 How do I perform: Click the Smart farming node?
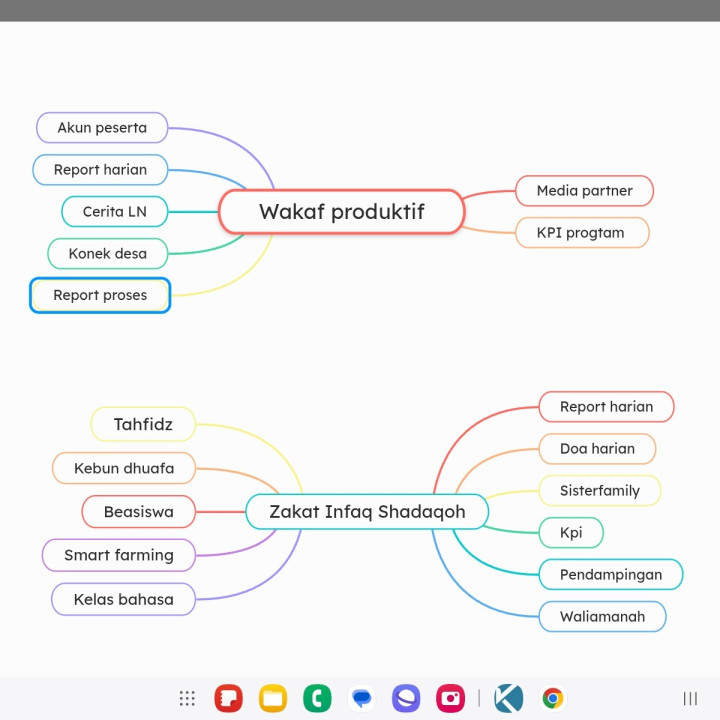(x=119, y=555)
